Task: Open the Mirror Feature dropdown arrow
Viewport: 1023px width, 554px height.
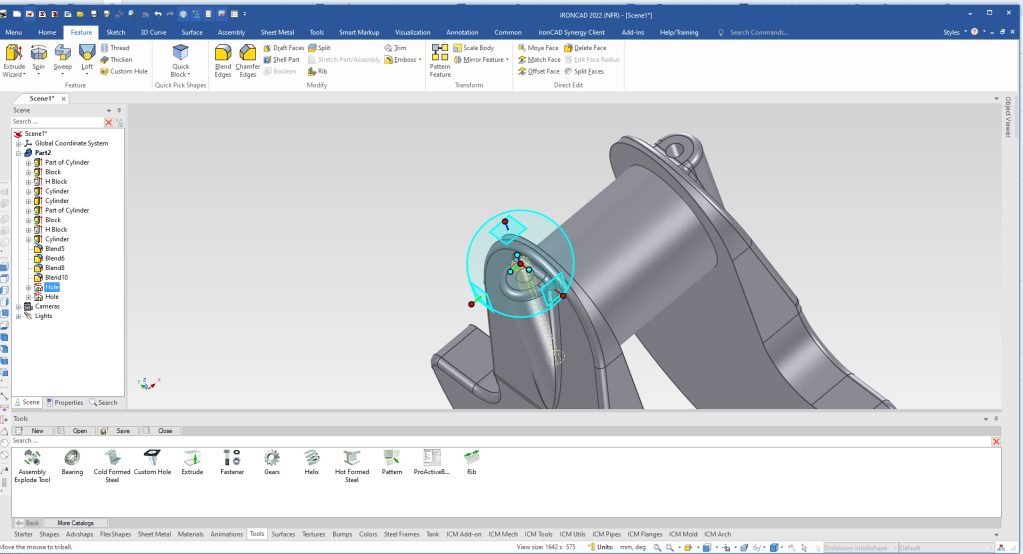Action: [x=508, y=60]
